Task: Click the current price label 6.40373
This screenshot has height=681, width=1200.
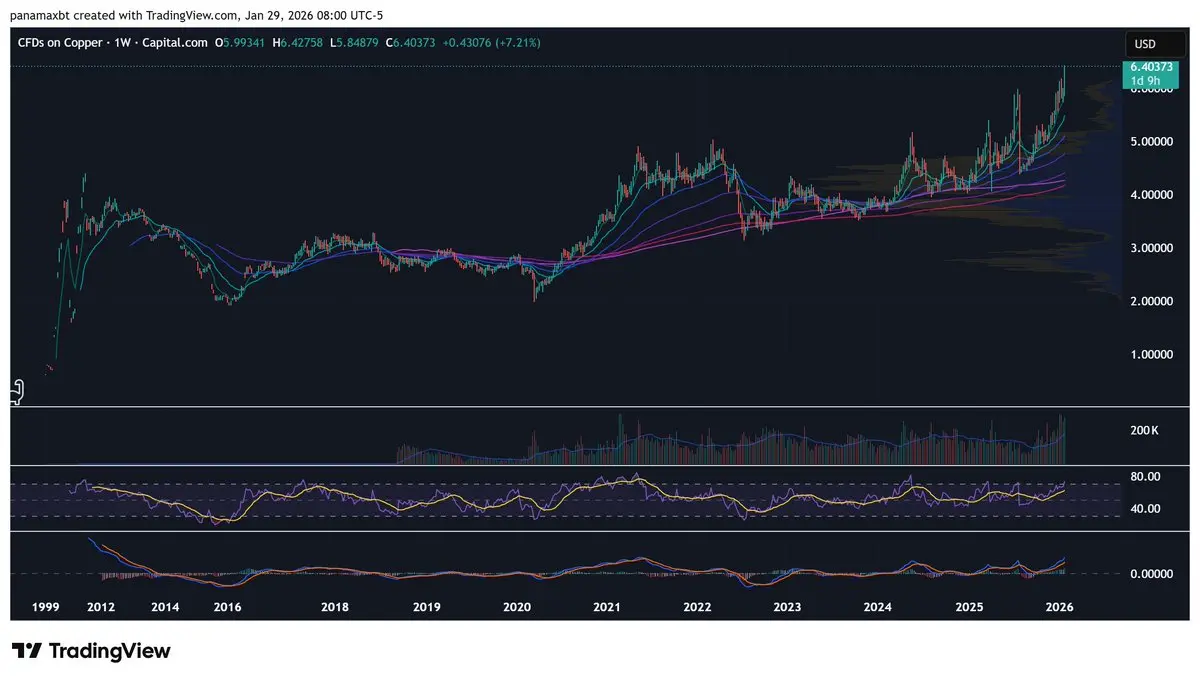Action: point(1151,66)
